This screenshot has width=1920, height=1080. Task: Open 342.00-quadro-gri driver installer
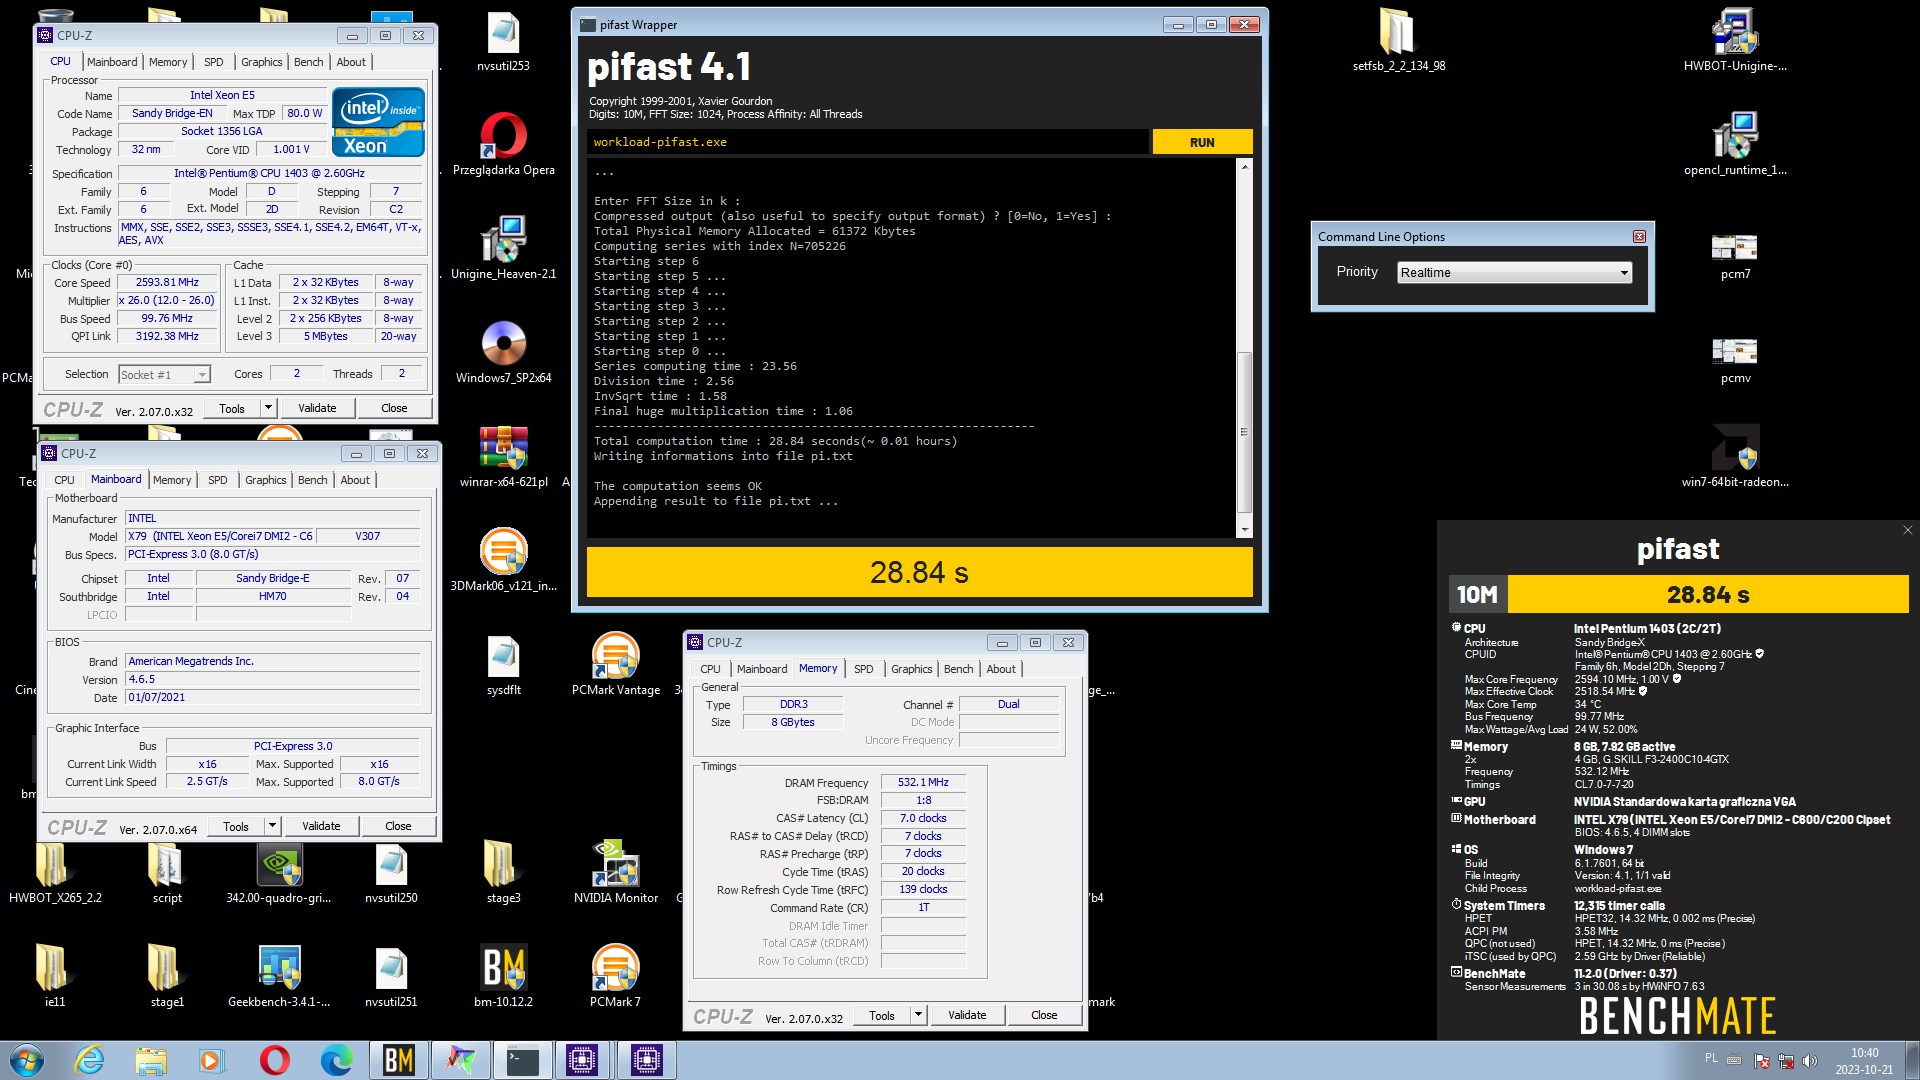279,873
